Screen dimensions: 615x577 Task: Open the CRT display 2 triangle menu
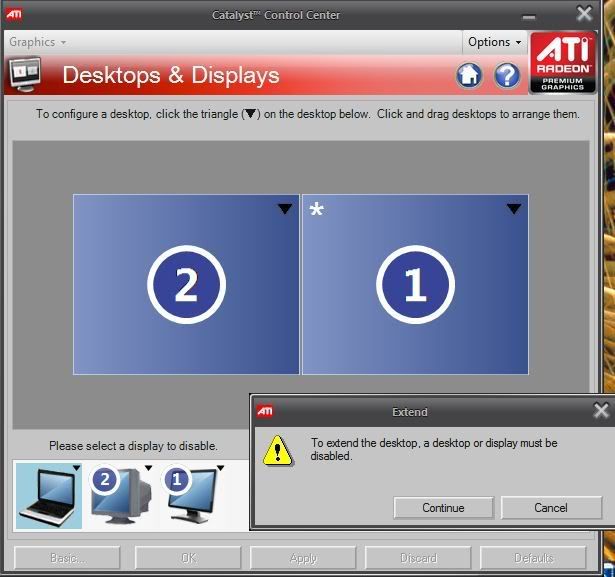click(x=148, y=468)
